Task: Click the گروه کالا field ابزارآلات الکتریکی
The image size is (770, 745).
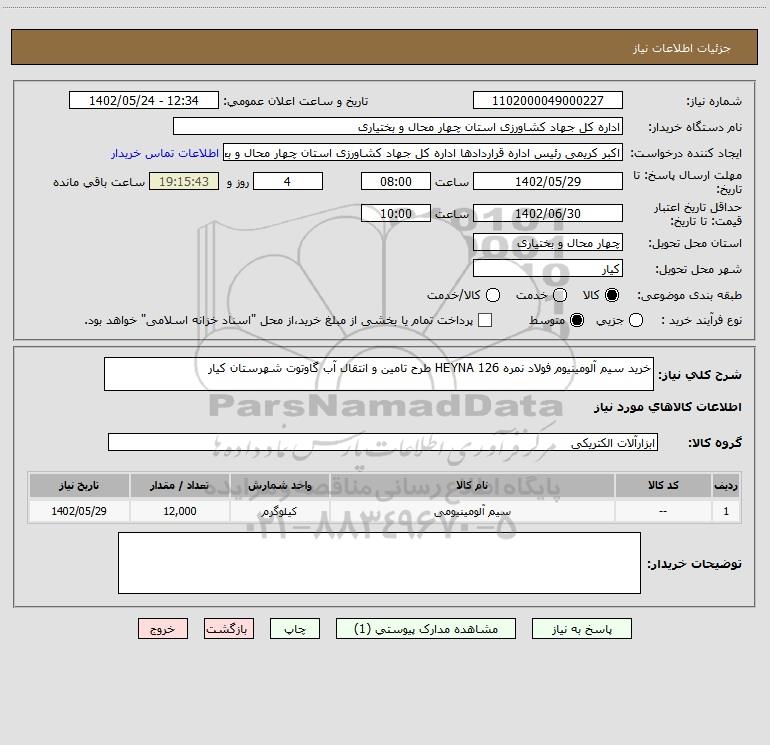Action: click(383, 442)
